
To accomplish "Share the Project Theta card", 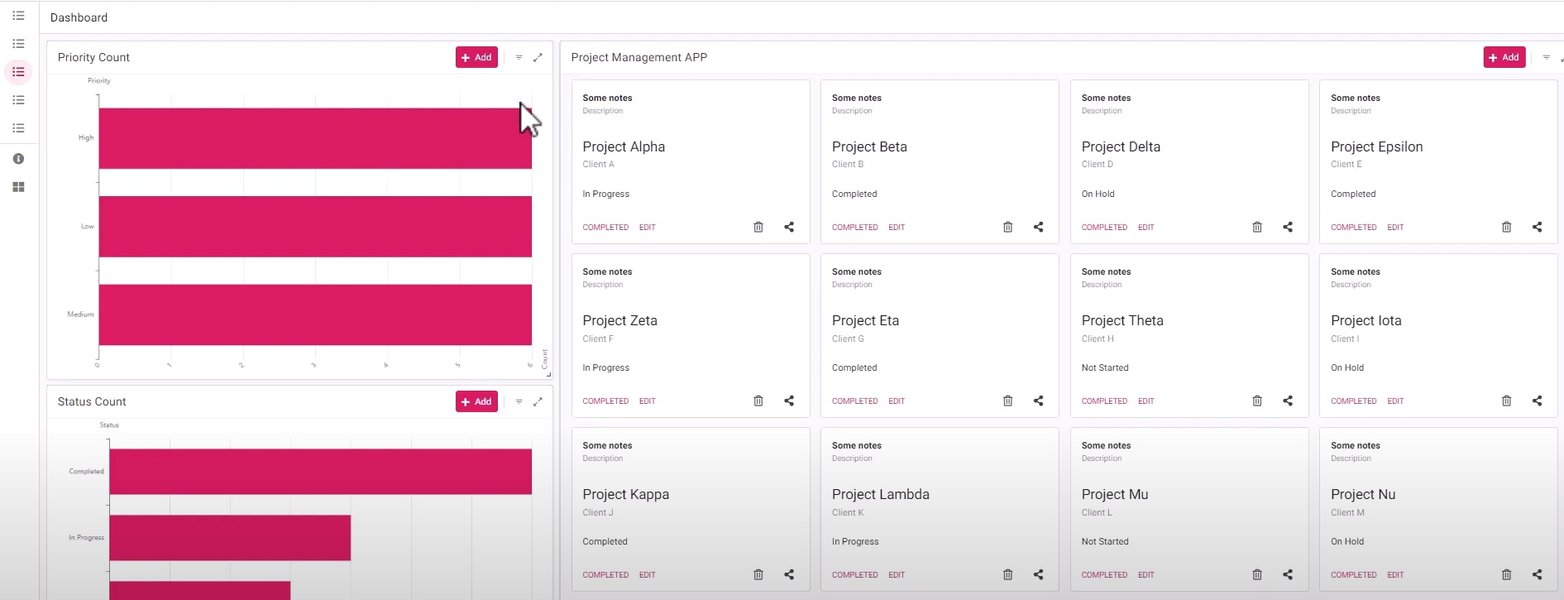I will tap(1288, 401).
